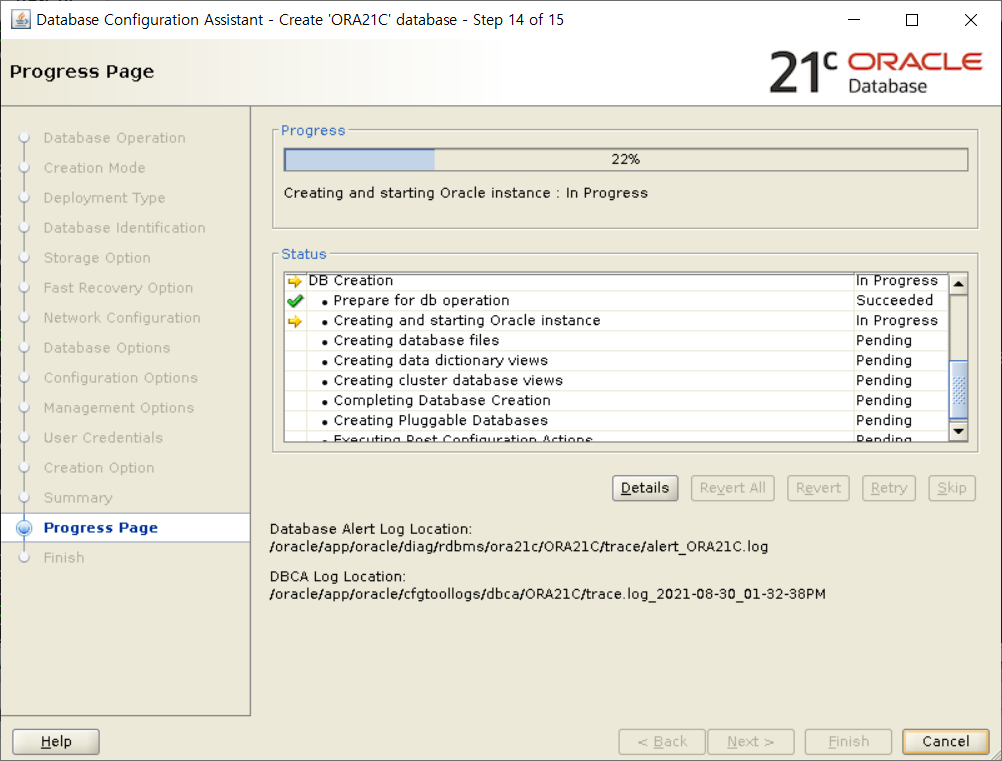The width and height of the screenshot is (1002, 761).
Task: Click the green checkmark next to Prepare for db operation
Action: pyautogui.click(x=295, y=301)
